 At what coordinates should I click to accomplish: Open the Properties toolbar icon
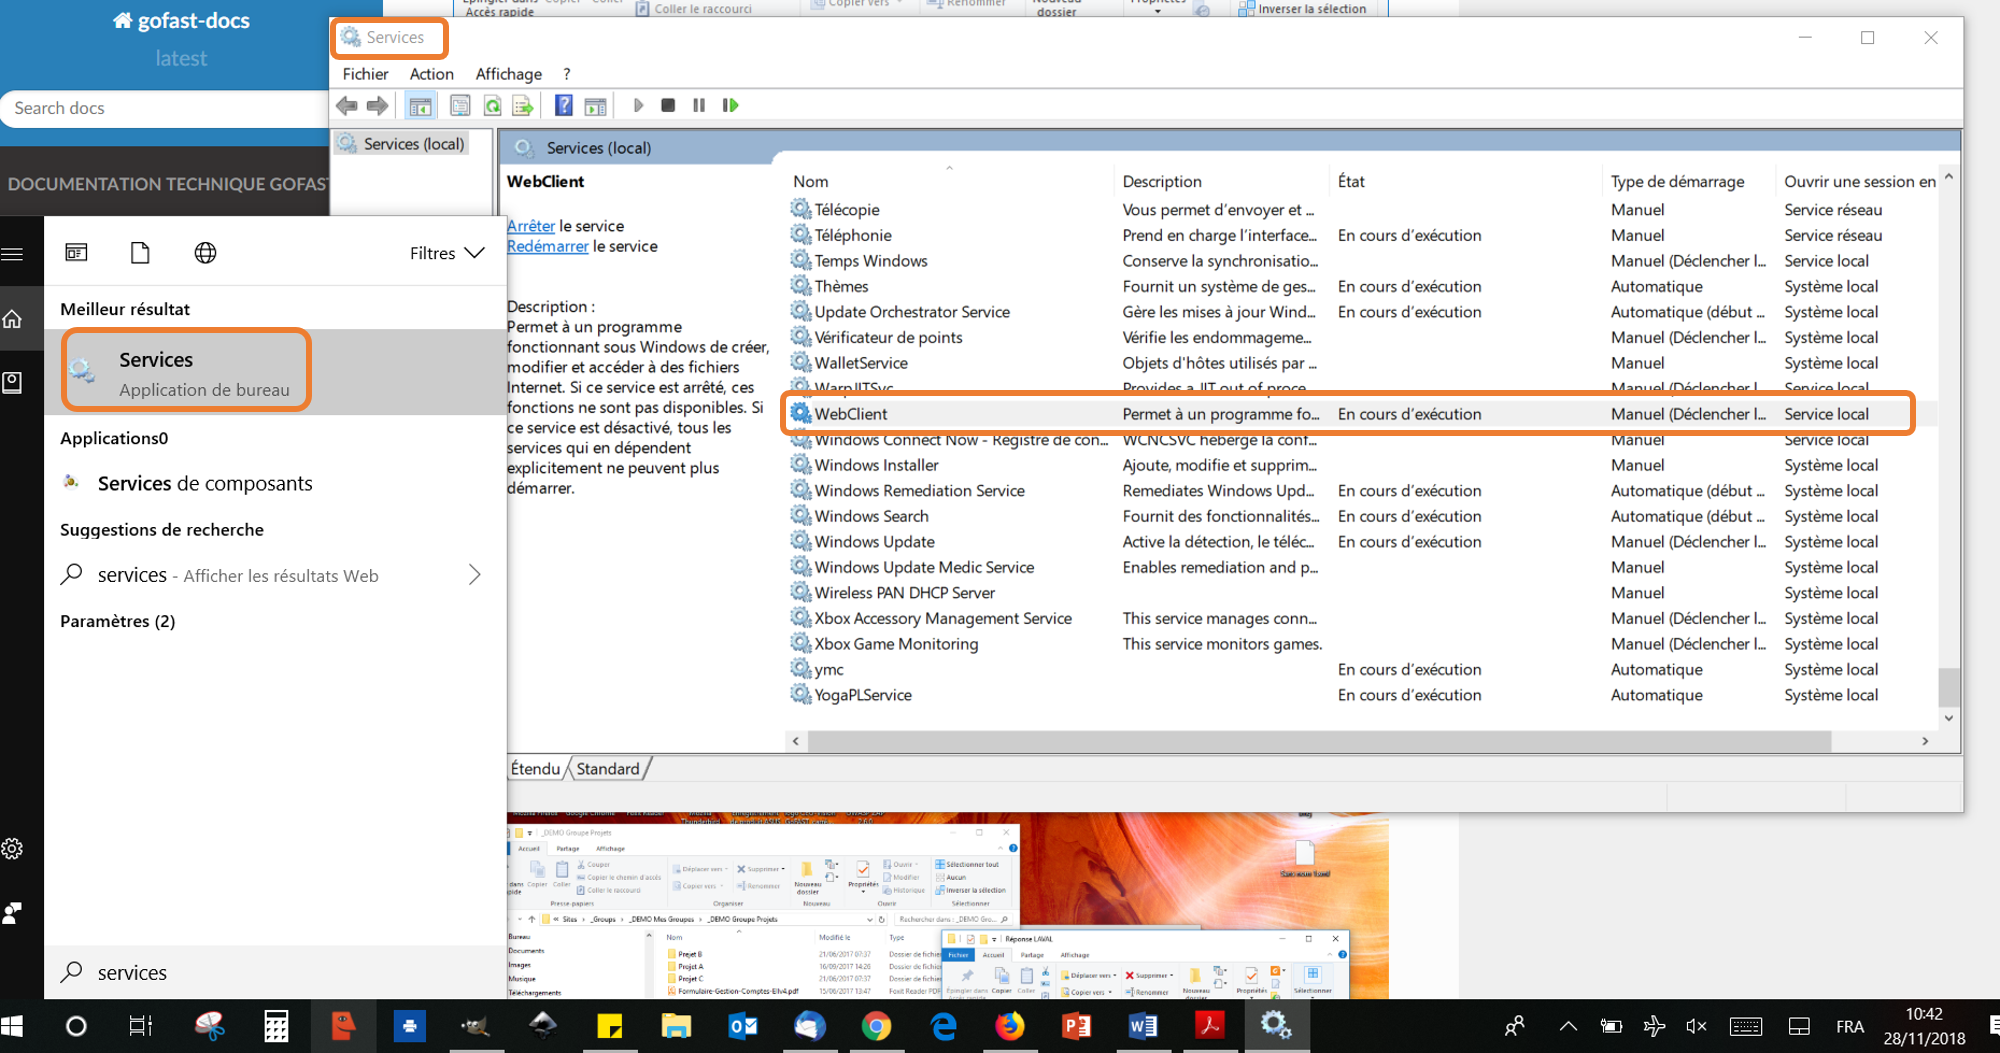[x=460, y=105]
